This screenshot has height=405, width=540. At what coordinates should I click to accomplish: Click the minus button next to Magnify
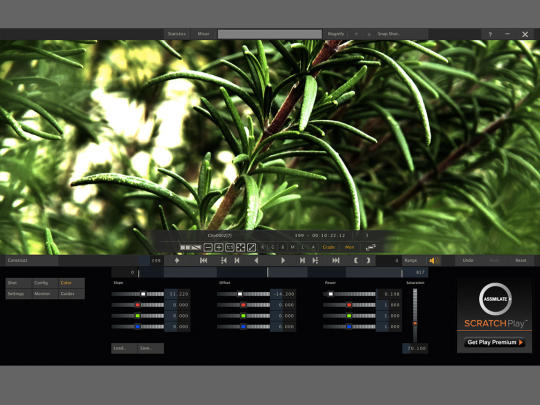356,34
